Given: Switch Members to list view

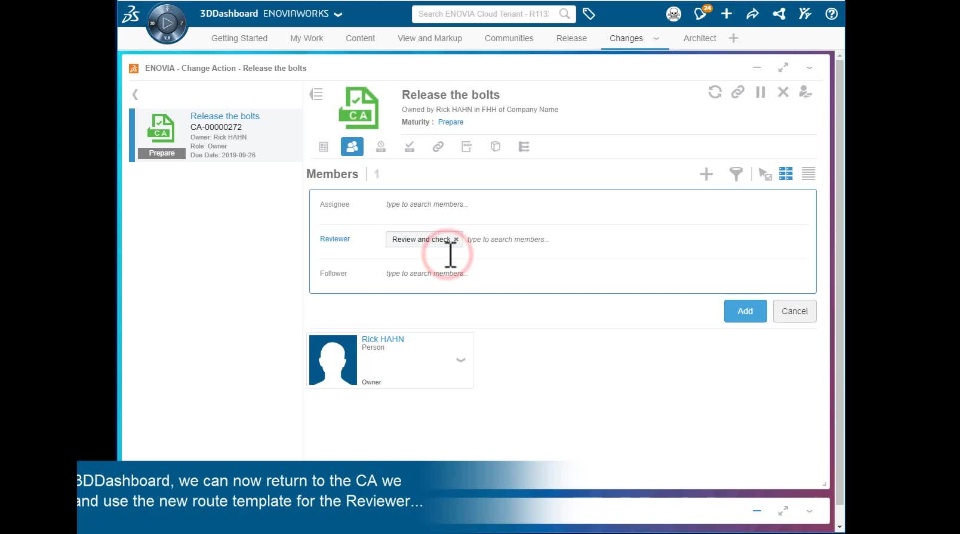Looking at the screenshot, I should [808, 174].
